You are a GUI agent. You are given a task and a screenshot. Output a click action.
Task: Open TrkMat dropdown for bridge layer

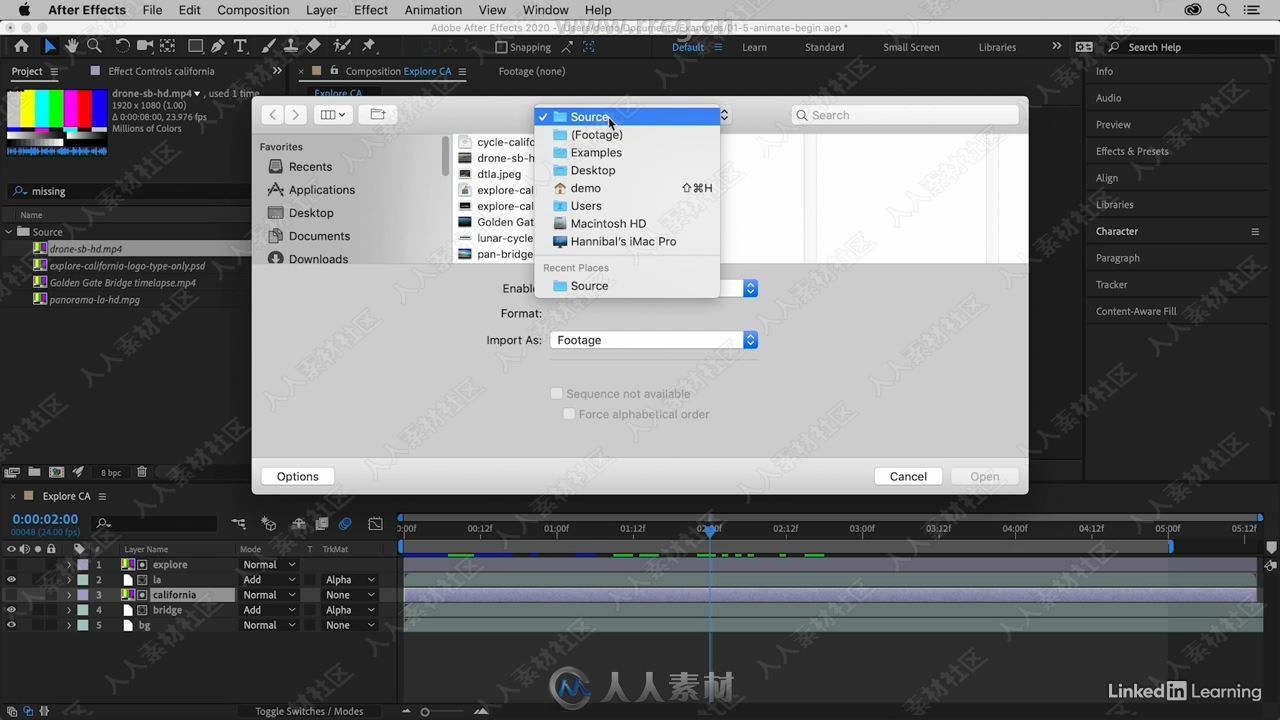350,610
